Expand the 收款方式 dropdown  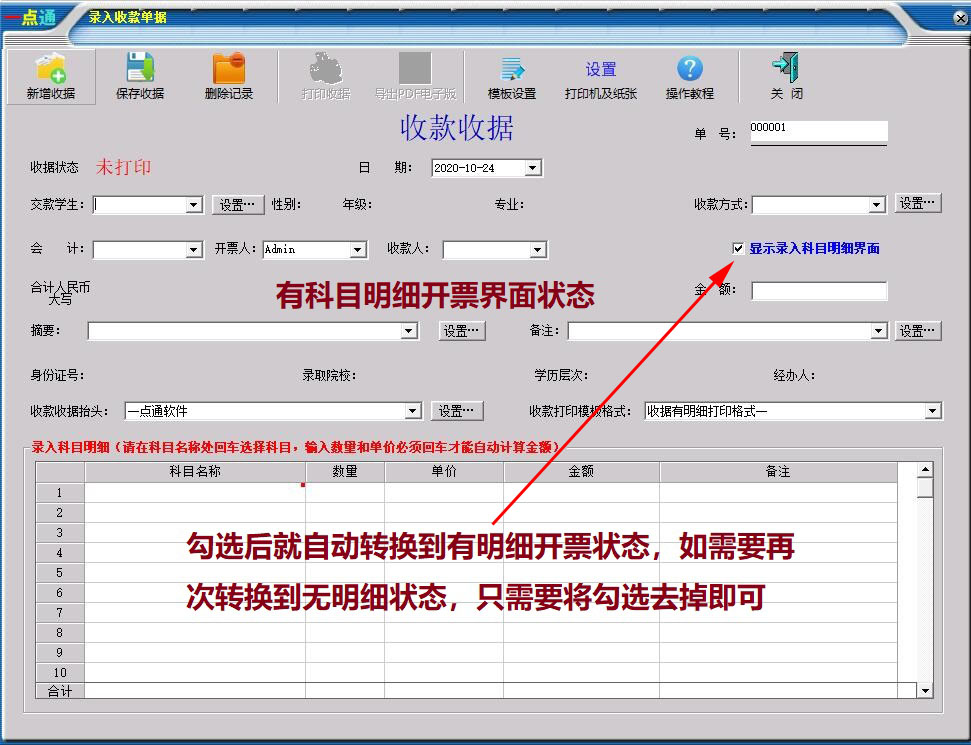[876, 205]
